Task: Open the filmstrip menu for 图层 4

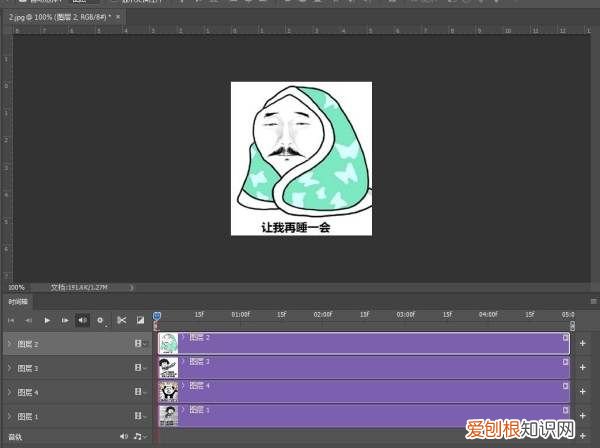Action: click(139, 391)
